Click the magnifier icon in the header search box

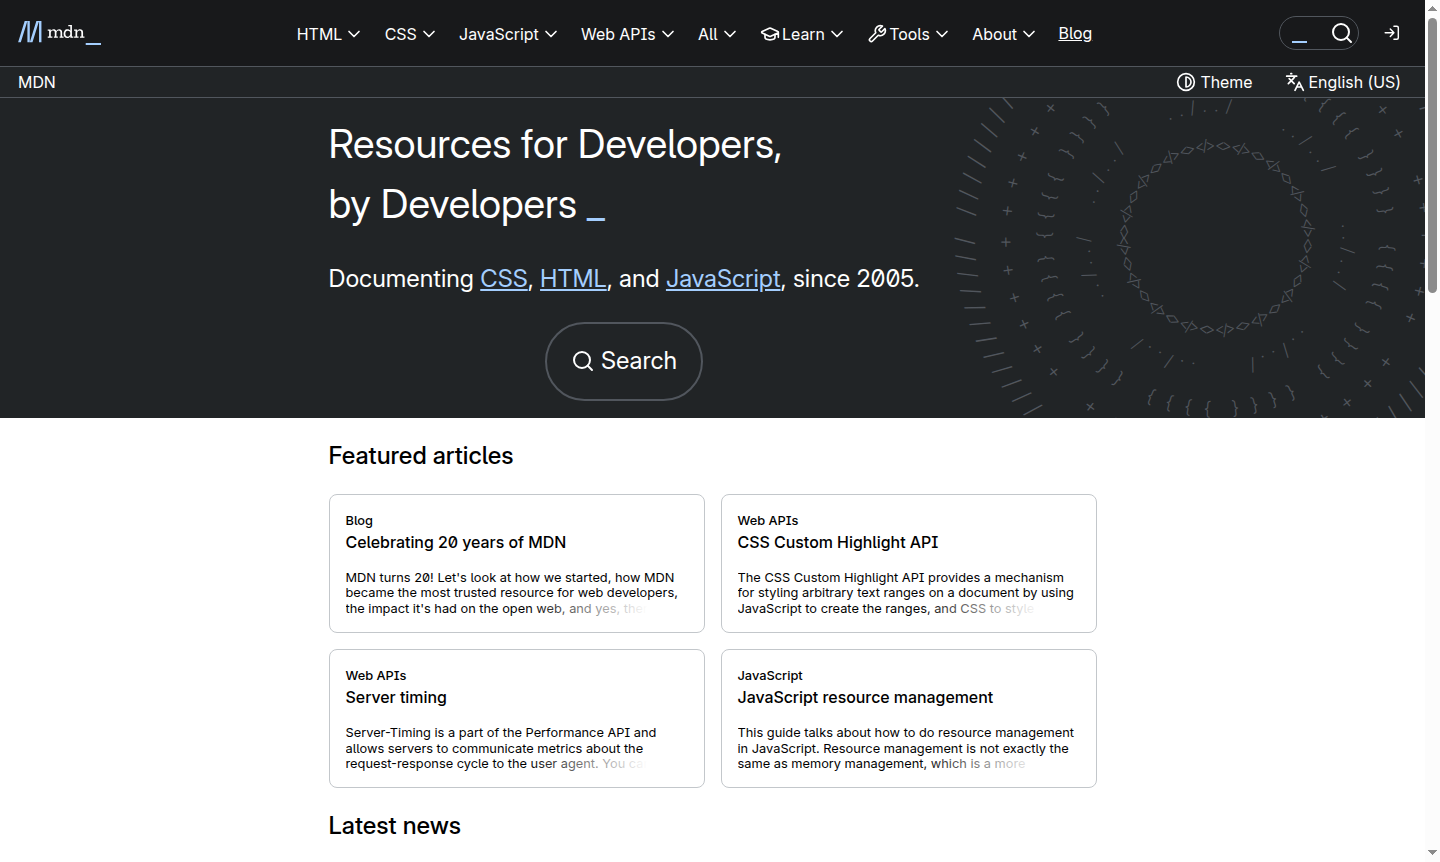click(x=1342, y=33)
